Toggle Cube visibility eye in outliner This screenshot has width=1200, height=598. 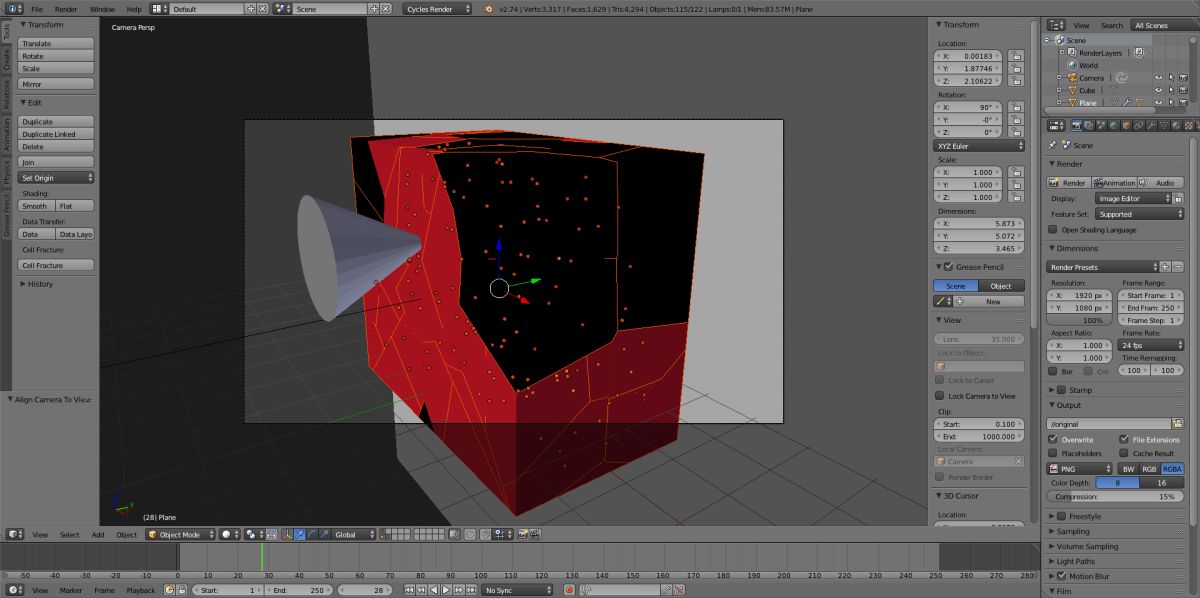[x=1158, y=90]
